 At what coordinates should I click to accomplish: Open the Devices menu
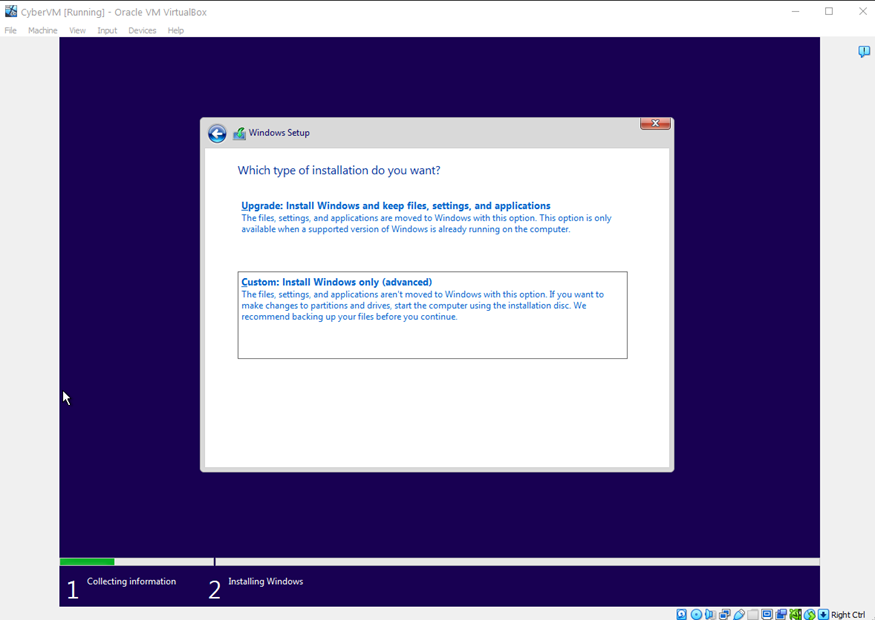click(142, 31)
